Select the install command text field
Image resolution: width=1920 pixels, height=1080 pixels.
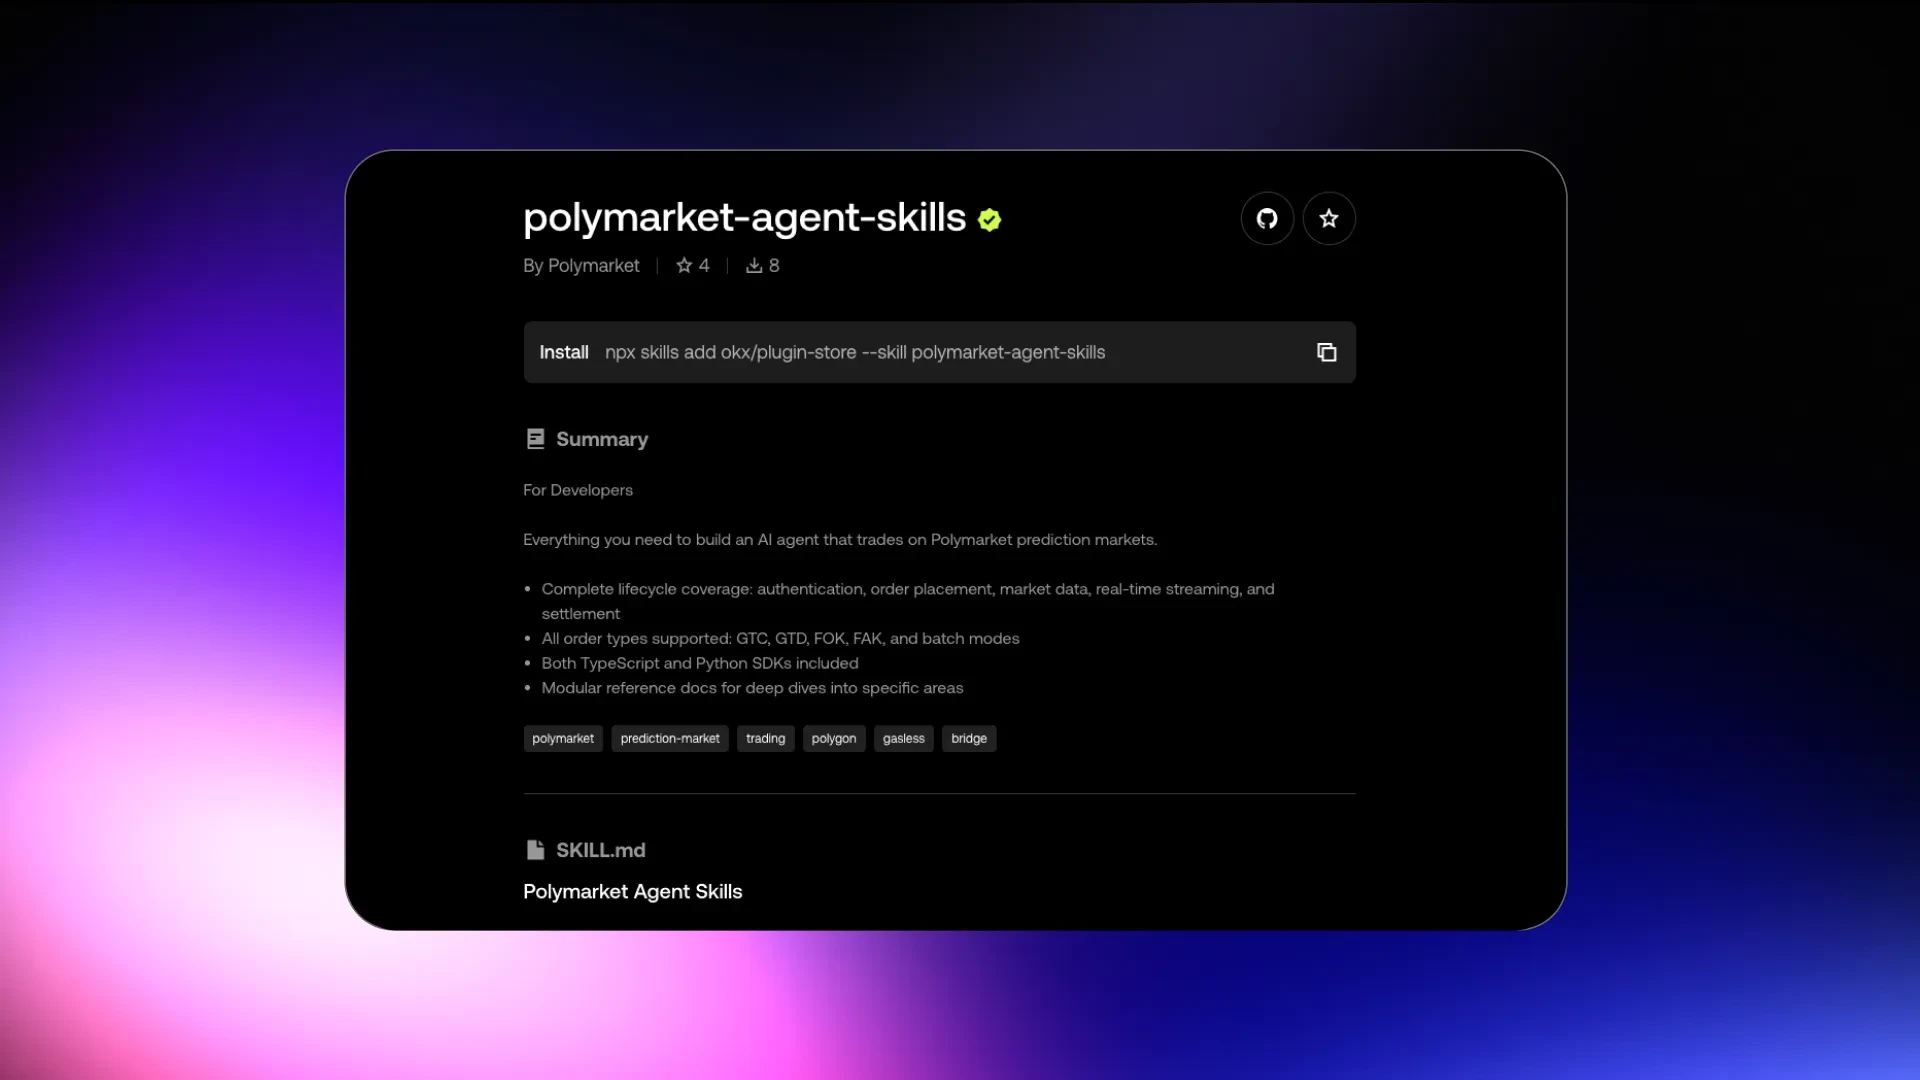[x=855, y=352]
